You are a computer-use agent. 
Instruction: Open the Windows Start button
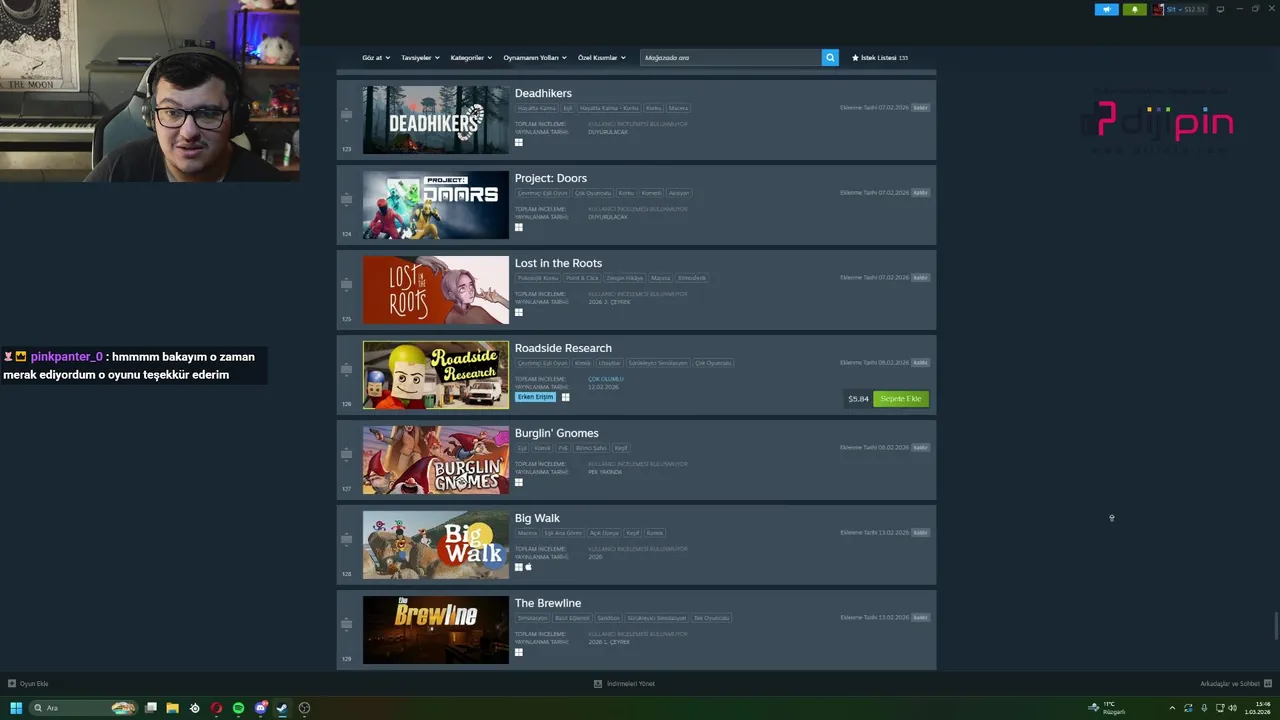[16, 708]
